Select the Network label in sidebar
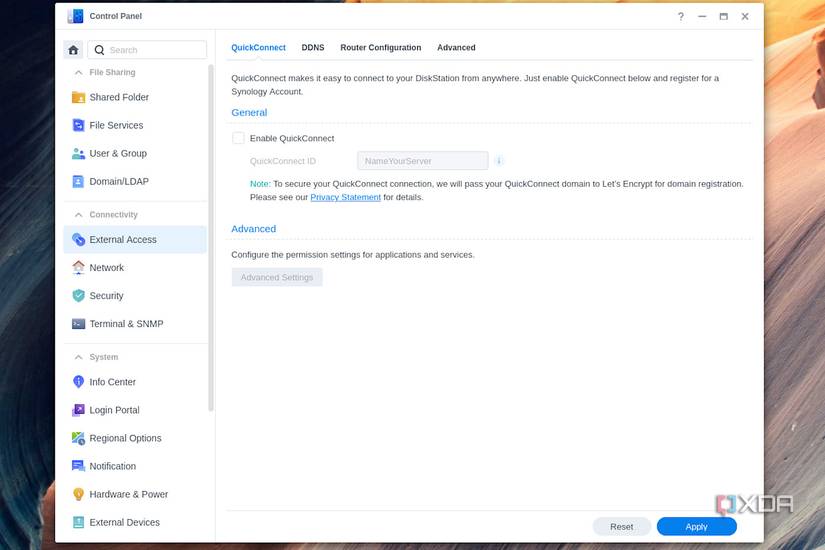The width and height of the screenshot is (825, 550). coord(107,267)
